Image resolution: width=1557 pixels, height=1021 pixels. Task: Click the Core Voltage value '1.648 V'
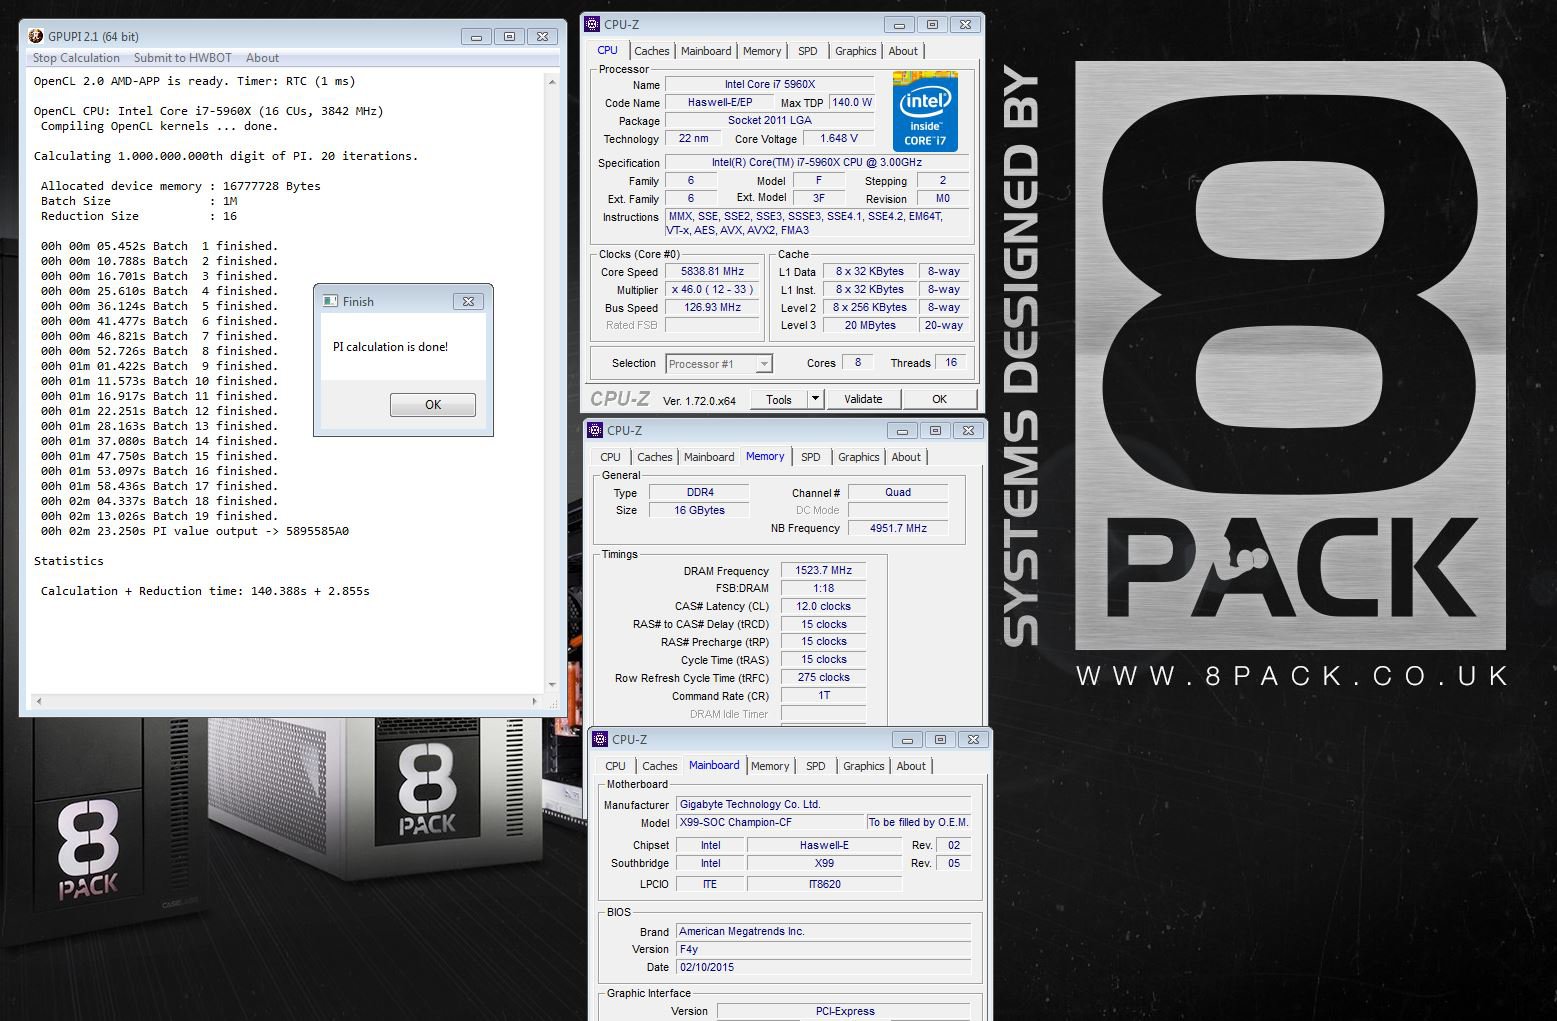coord(839,138)
